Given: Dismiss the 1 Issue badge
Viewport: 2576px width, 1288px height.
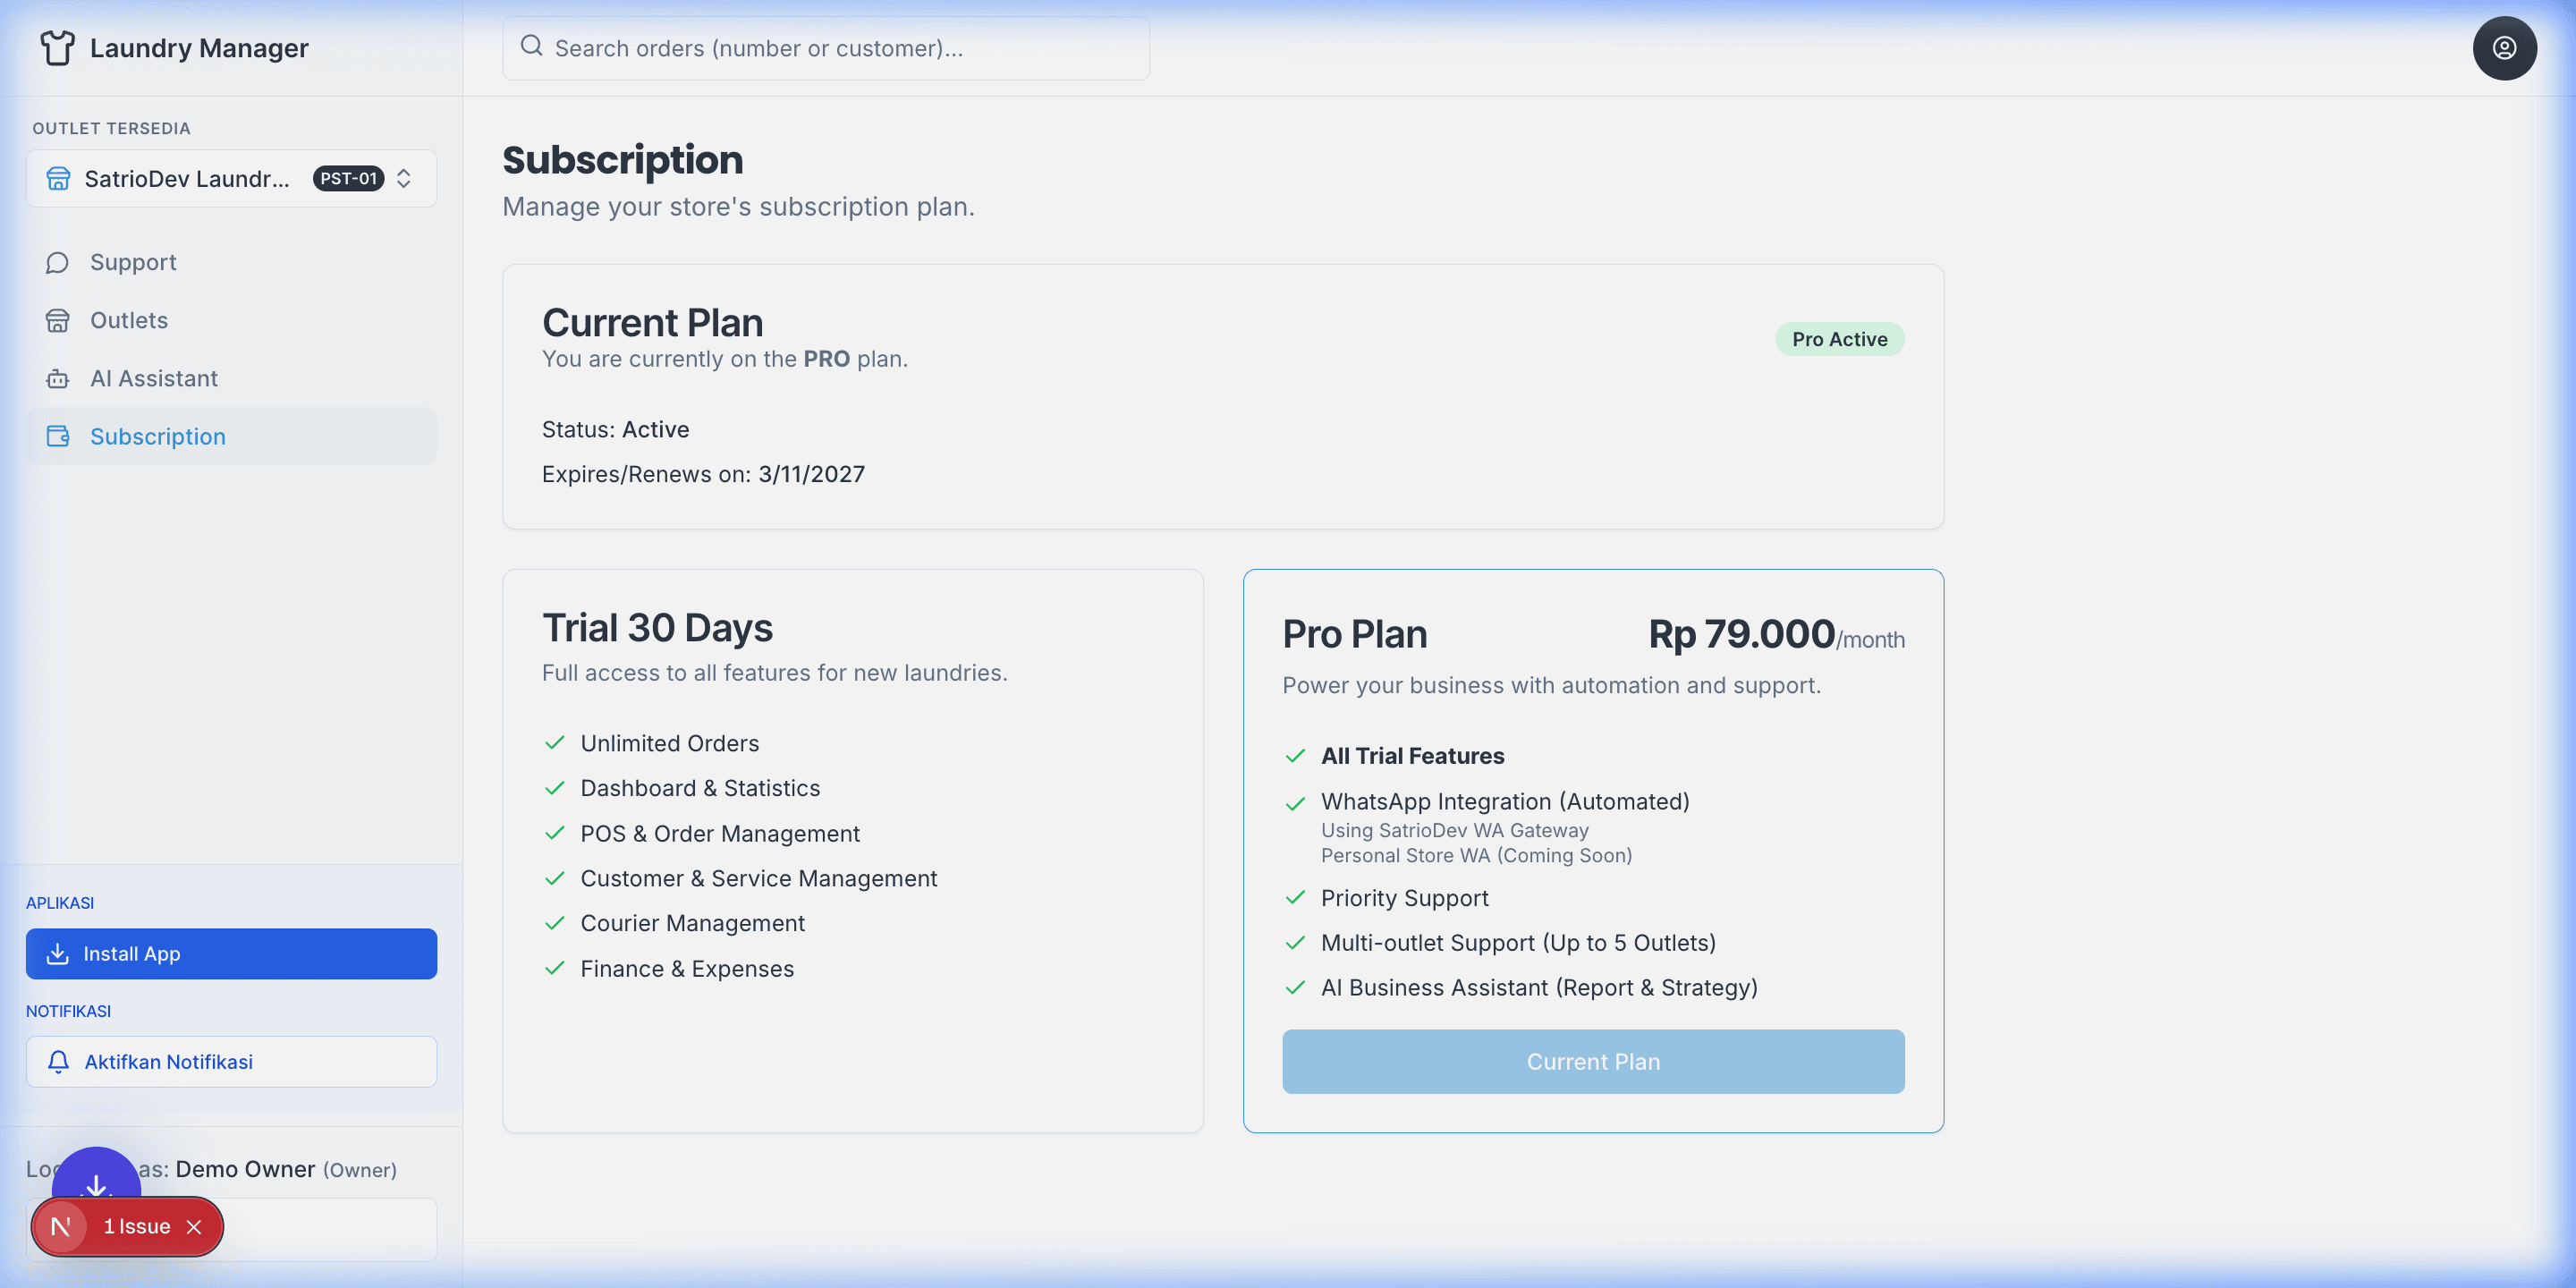Looking at the screenshot, I should tap(194, 1227).
